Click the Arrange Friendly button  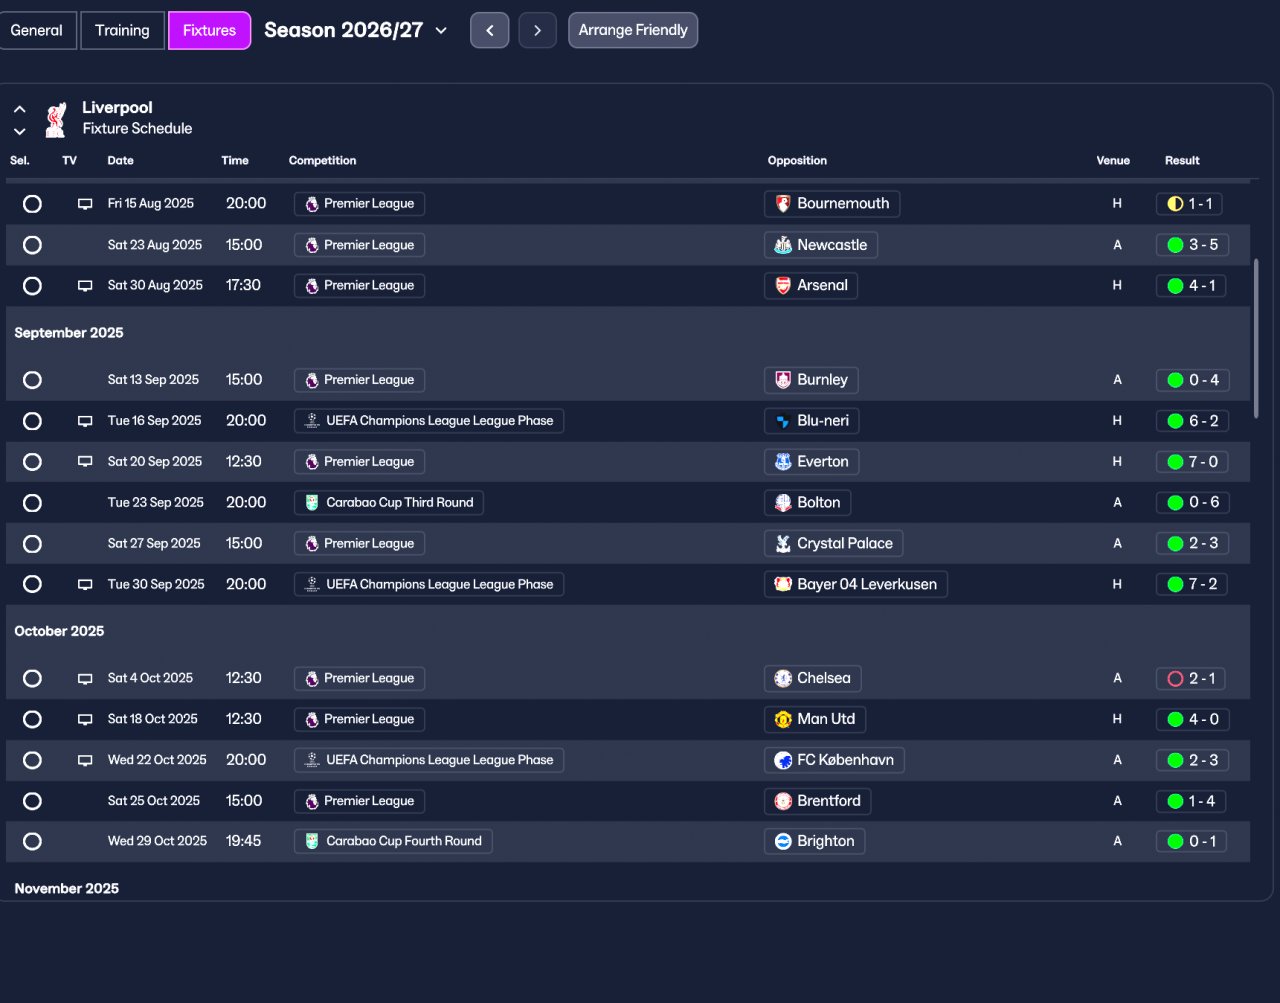point(633,30)
